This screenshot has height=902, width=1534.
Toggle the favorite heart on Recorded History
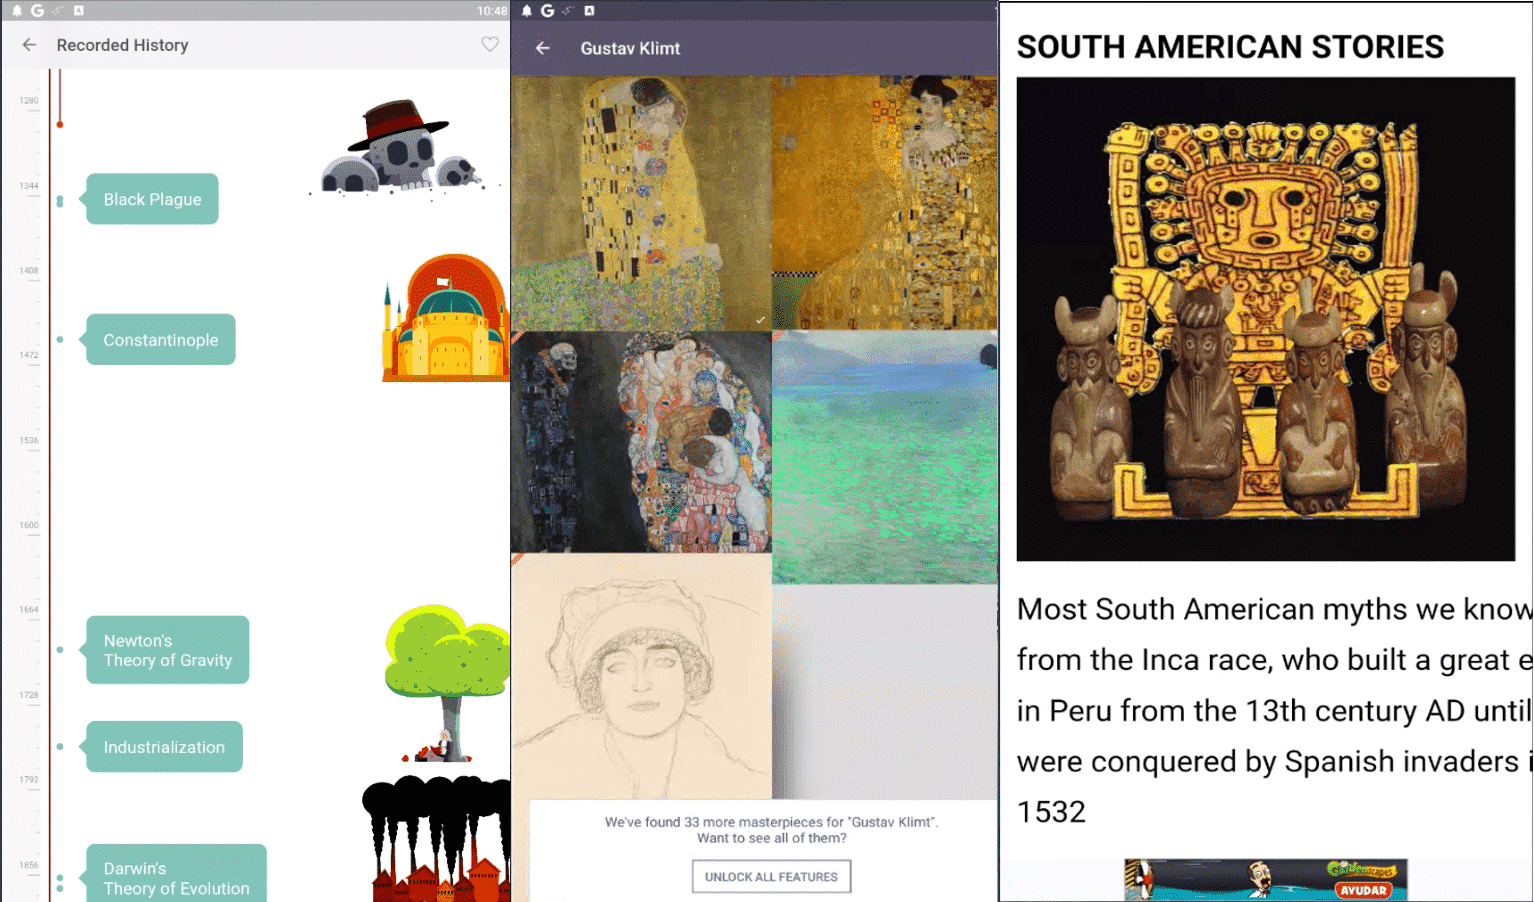[489, 44]
